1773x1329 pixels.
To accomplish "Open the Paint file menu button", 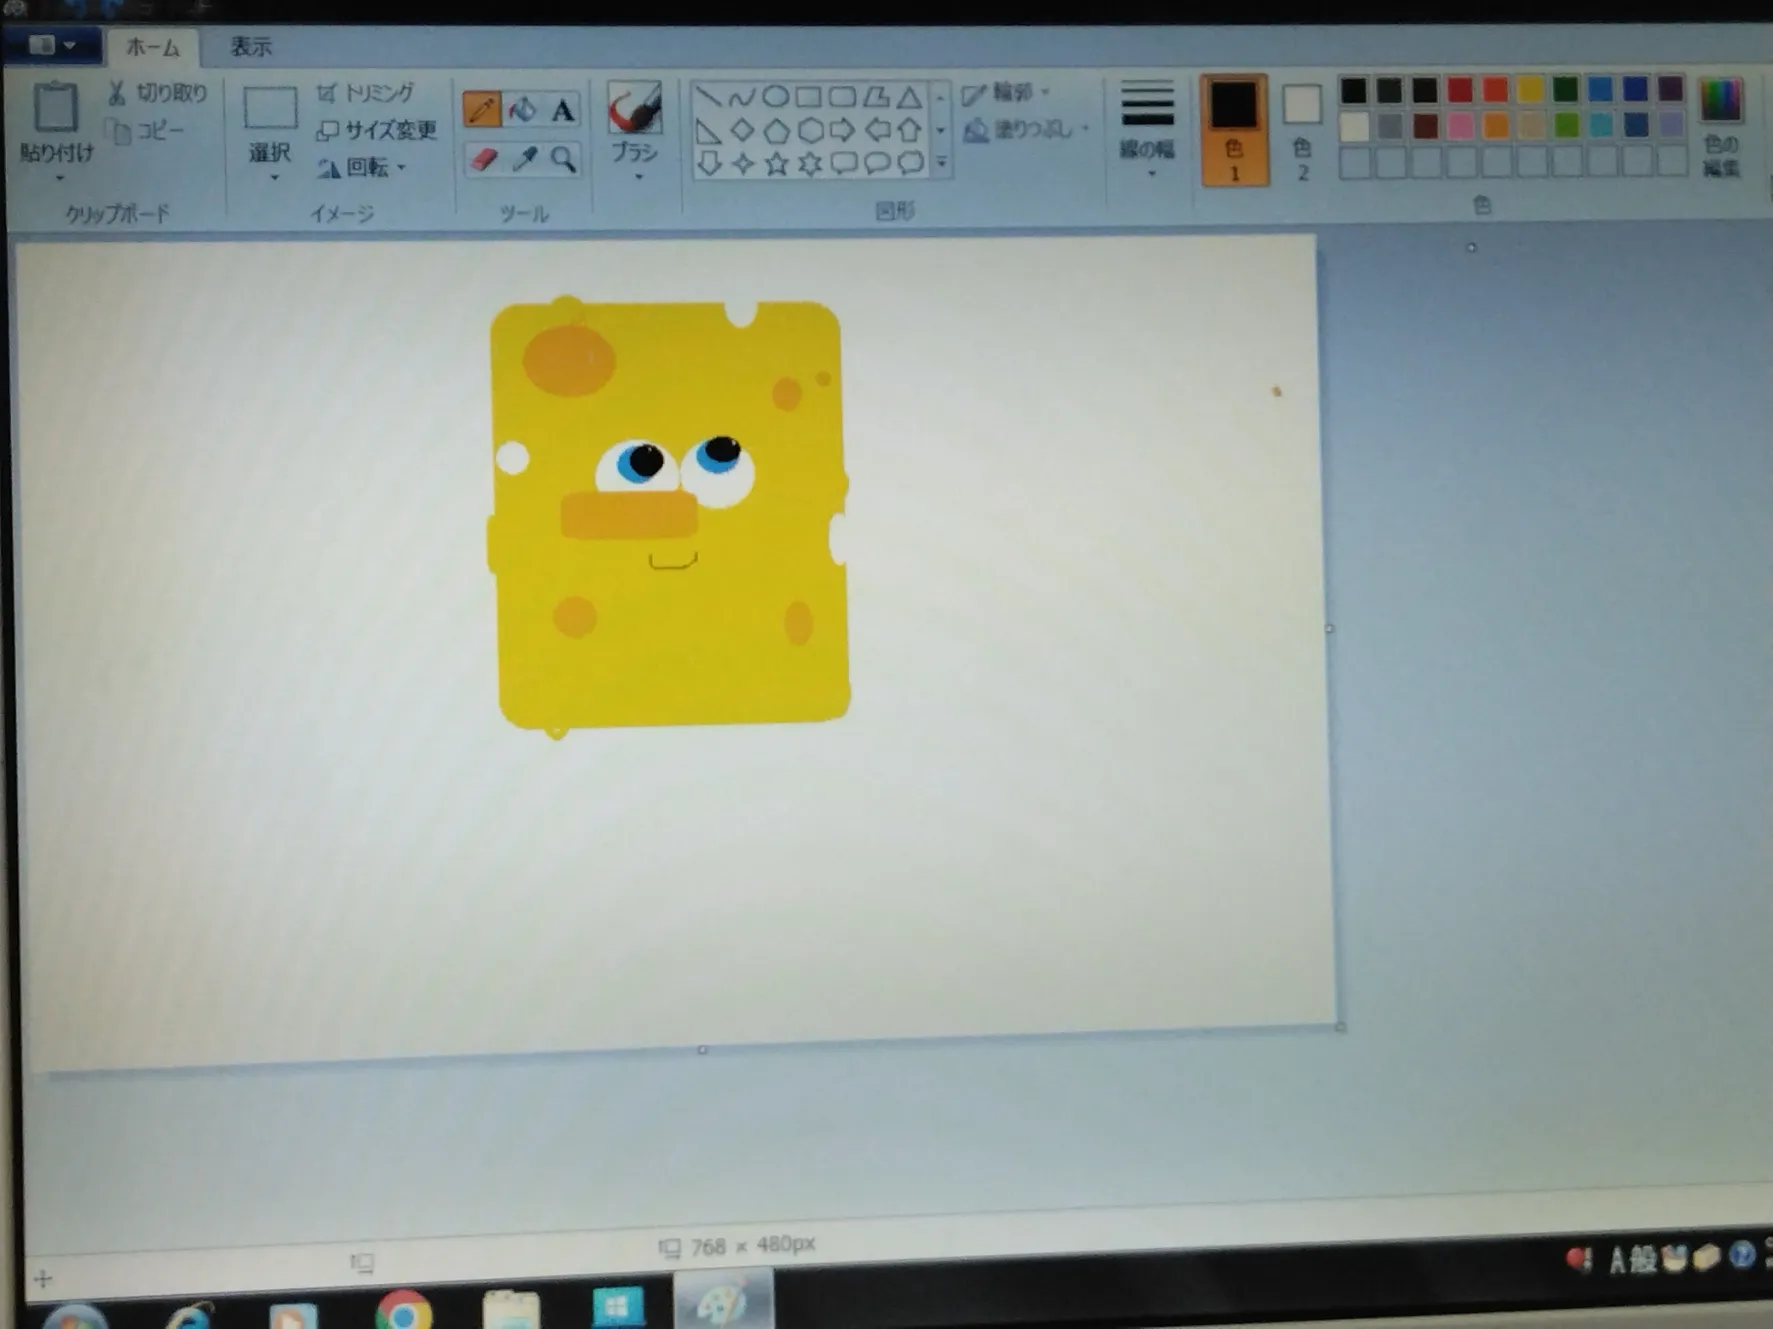I will pyautogui.click(x=52, y=45).
